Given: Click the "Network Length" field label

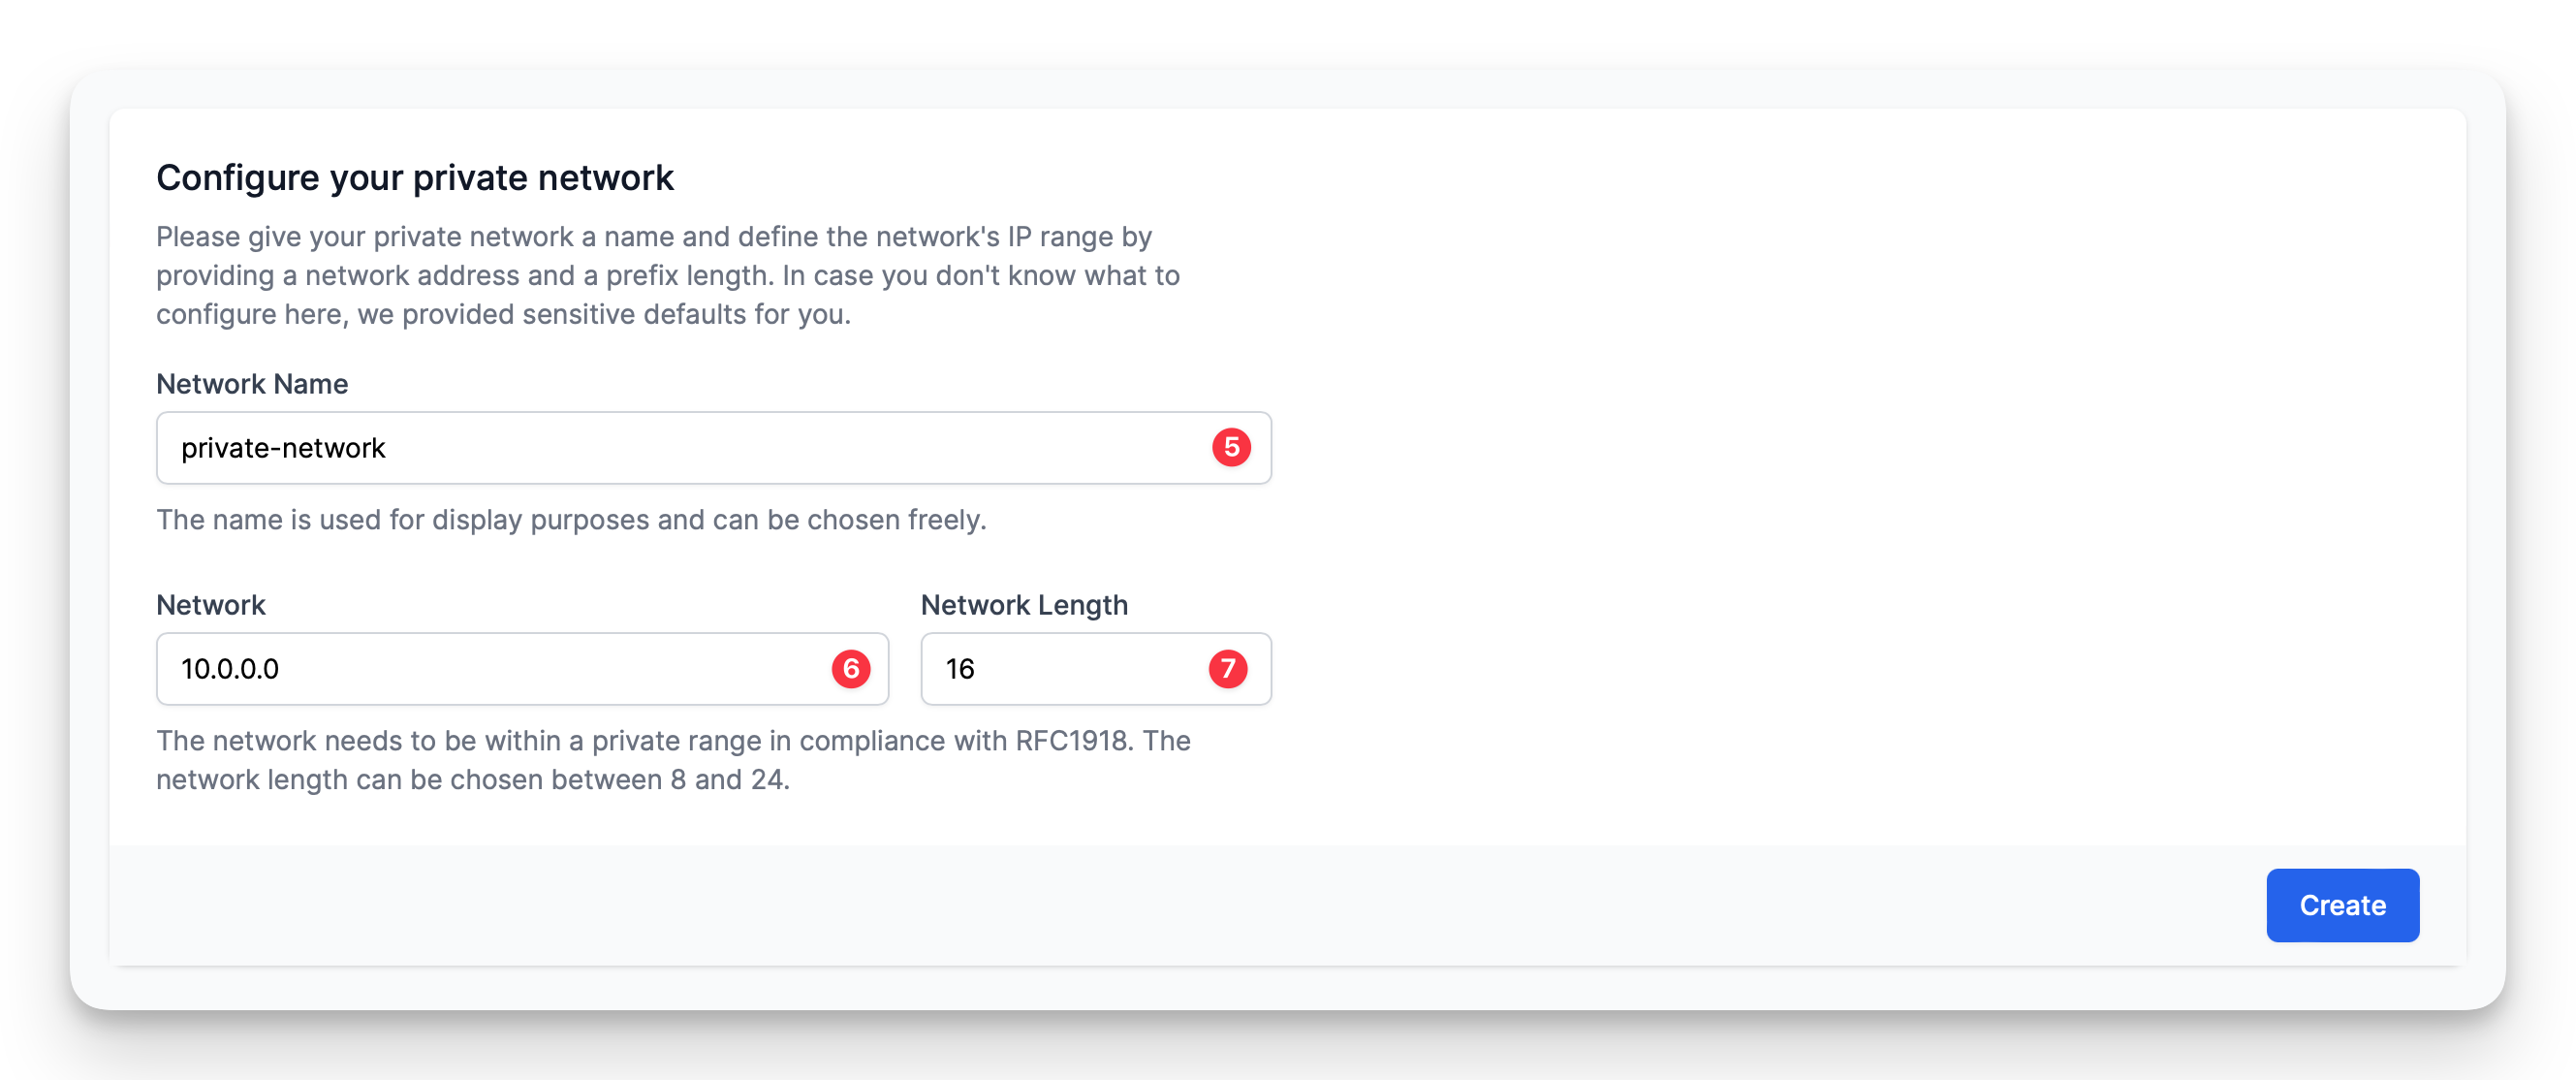Looking at the screenshot, I should tap(1024, 605).
